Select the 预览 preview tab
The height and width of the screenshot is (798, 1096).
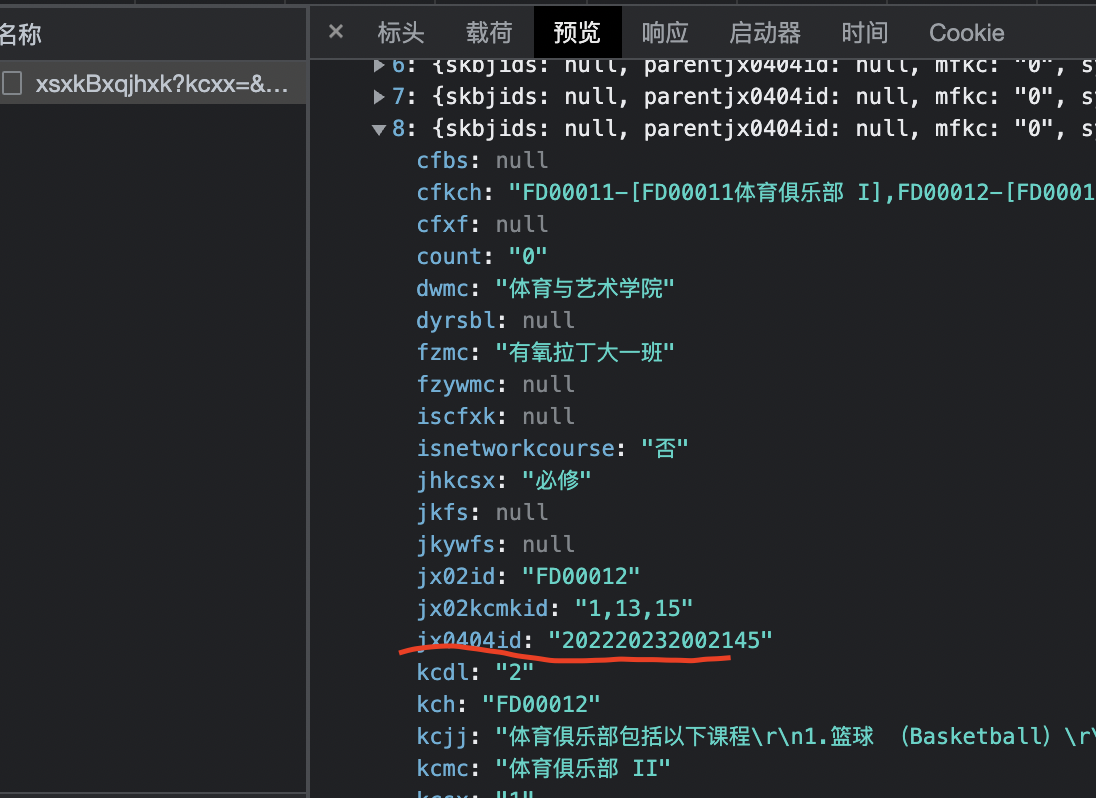pos(577,32)
